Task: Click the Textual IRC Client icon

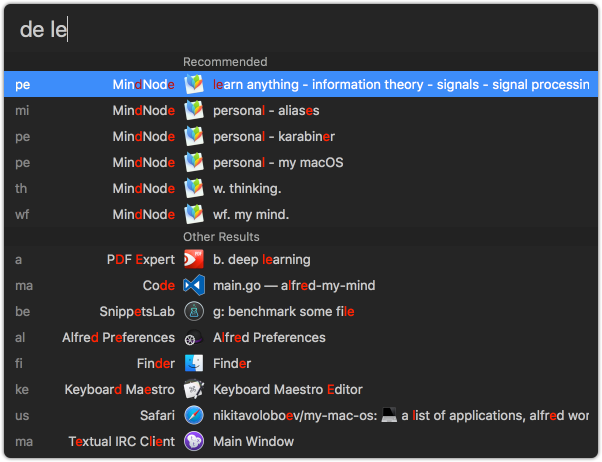Action: click(194, 441)
